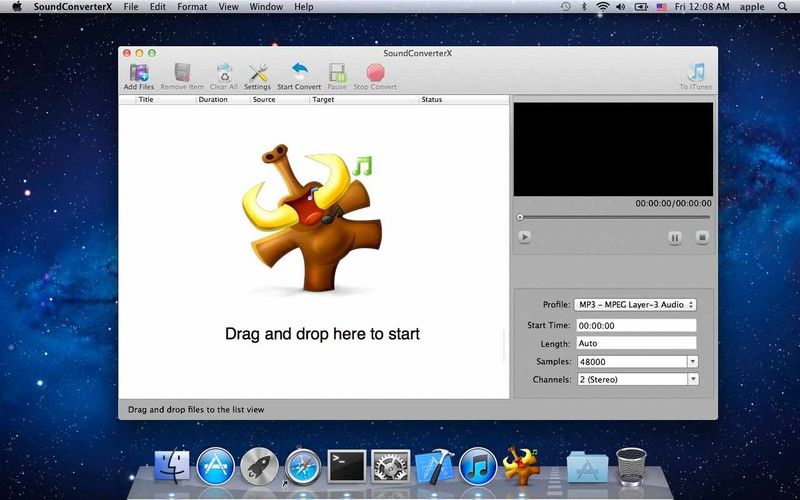Click the apple user name in menu bar
800x500 pixels.
pyautogui.click(x=752, y=7)
